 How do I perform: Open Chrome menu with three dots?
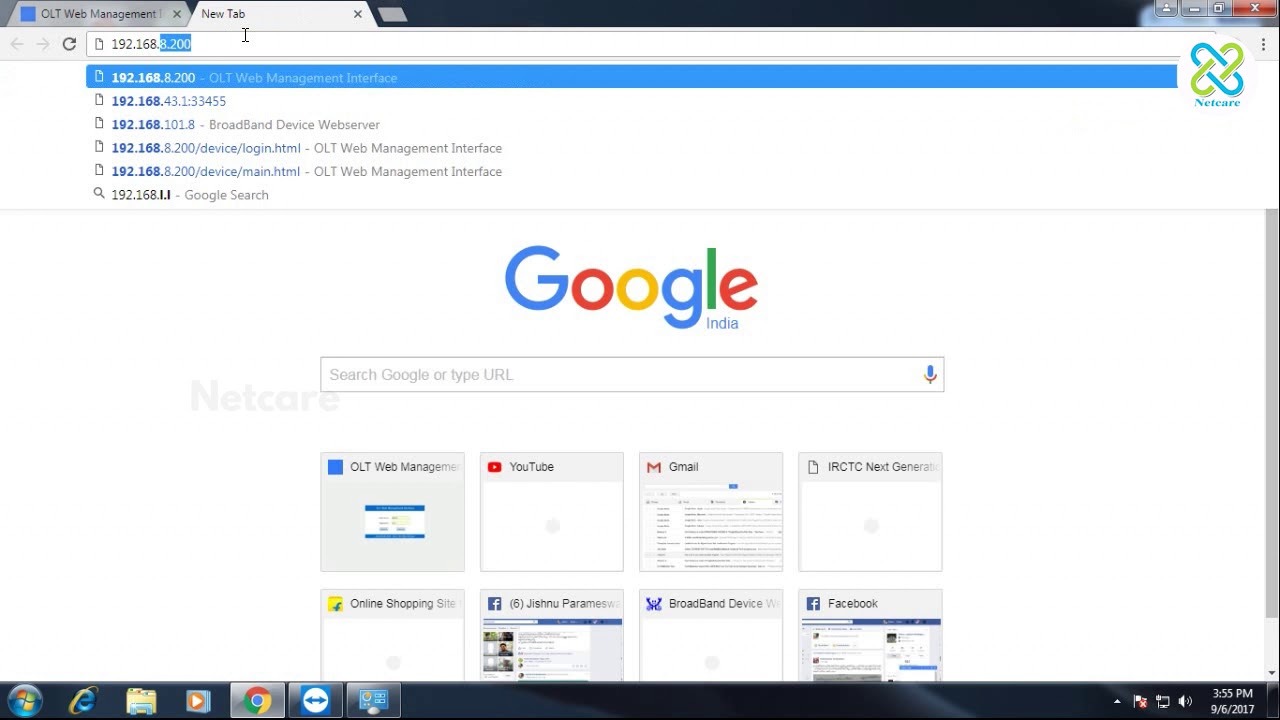coord(1263,44)
